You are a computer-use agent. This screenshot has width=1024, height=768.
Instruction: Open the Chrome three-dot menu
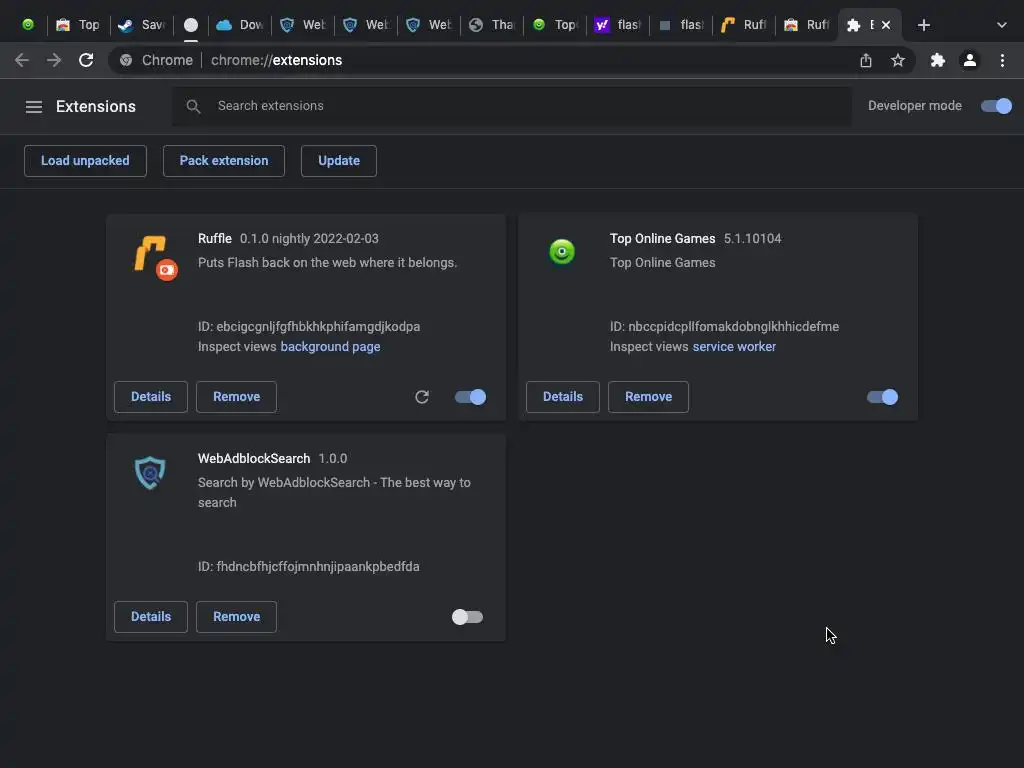click(1002, 60)
